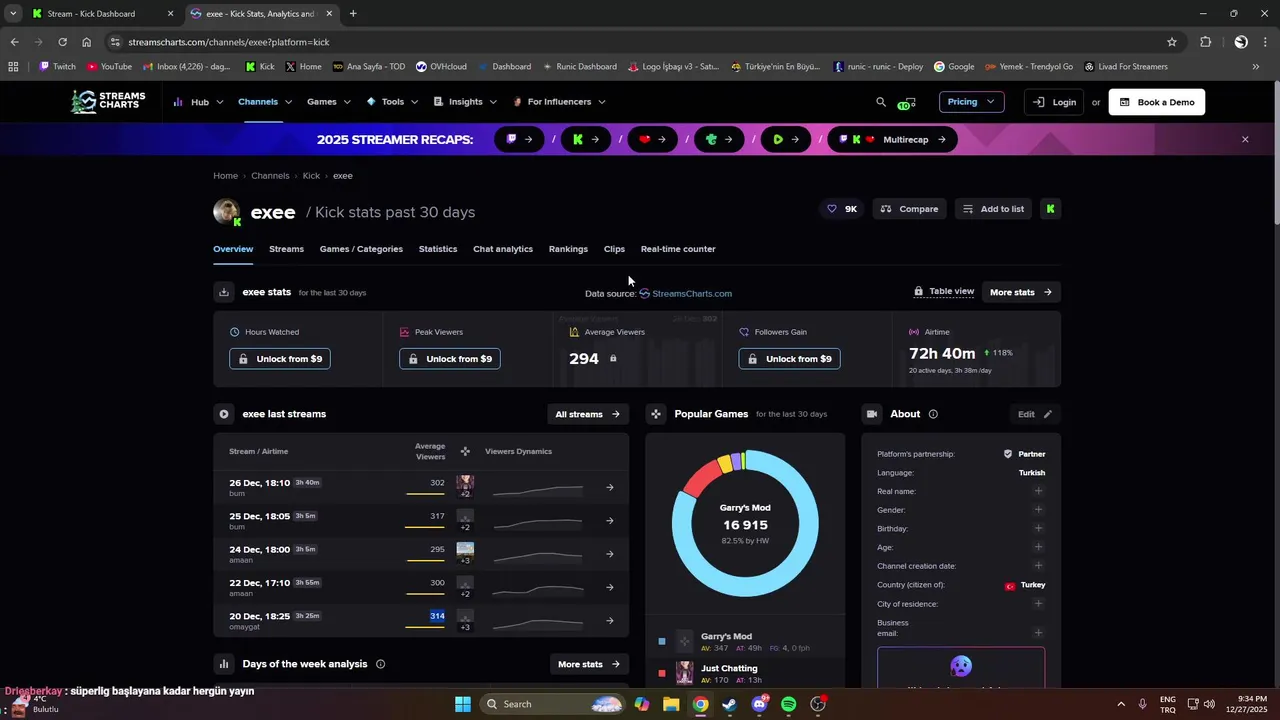Open the Chrome tab search dropdown arrow
1280x720 pixels.
(x=13, y=14)
